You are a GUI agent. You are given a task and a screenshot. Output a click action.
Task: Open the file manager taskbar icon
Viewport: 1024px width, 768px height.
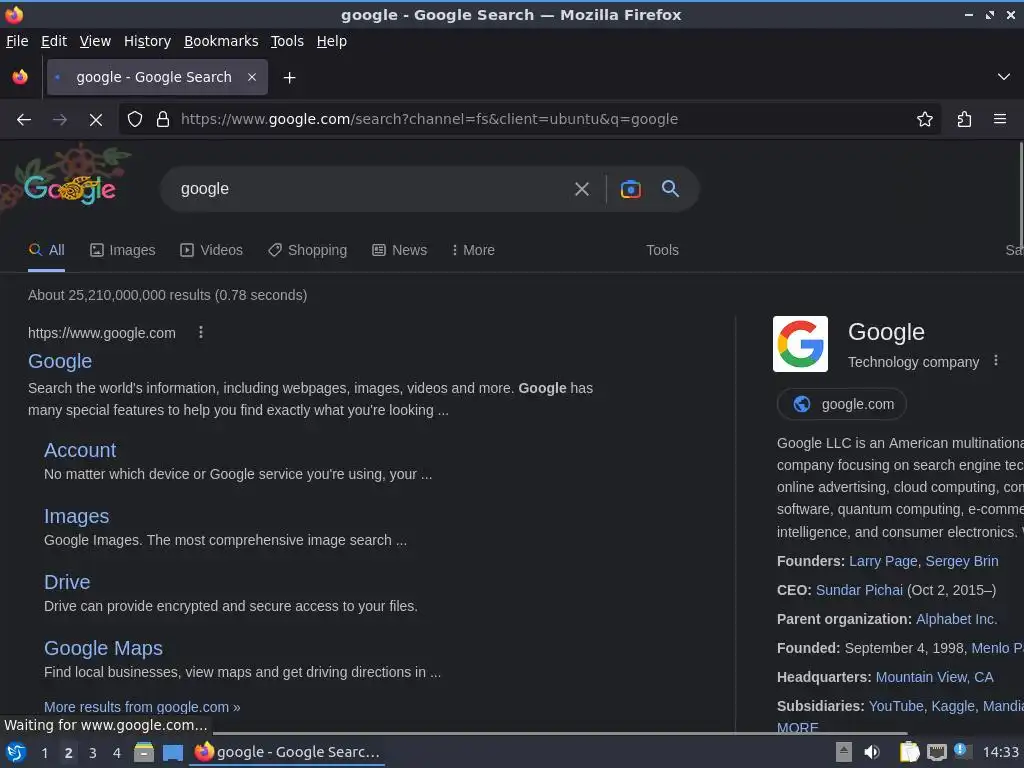click(144, 752)
